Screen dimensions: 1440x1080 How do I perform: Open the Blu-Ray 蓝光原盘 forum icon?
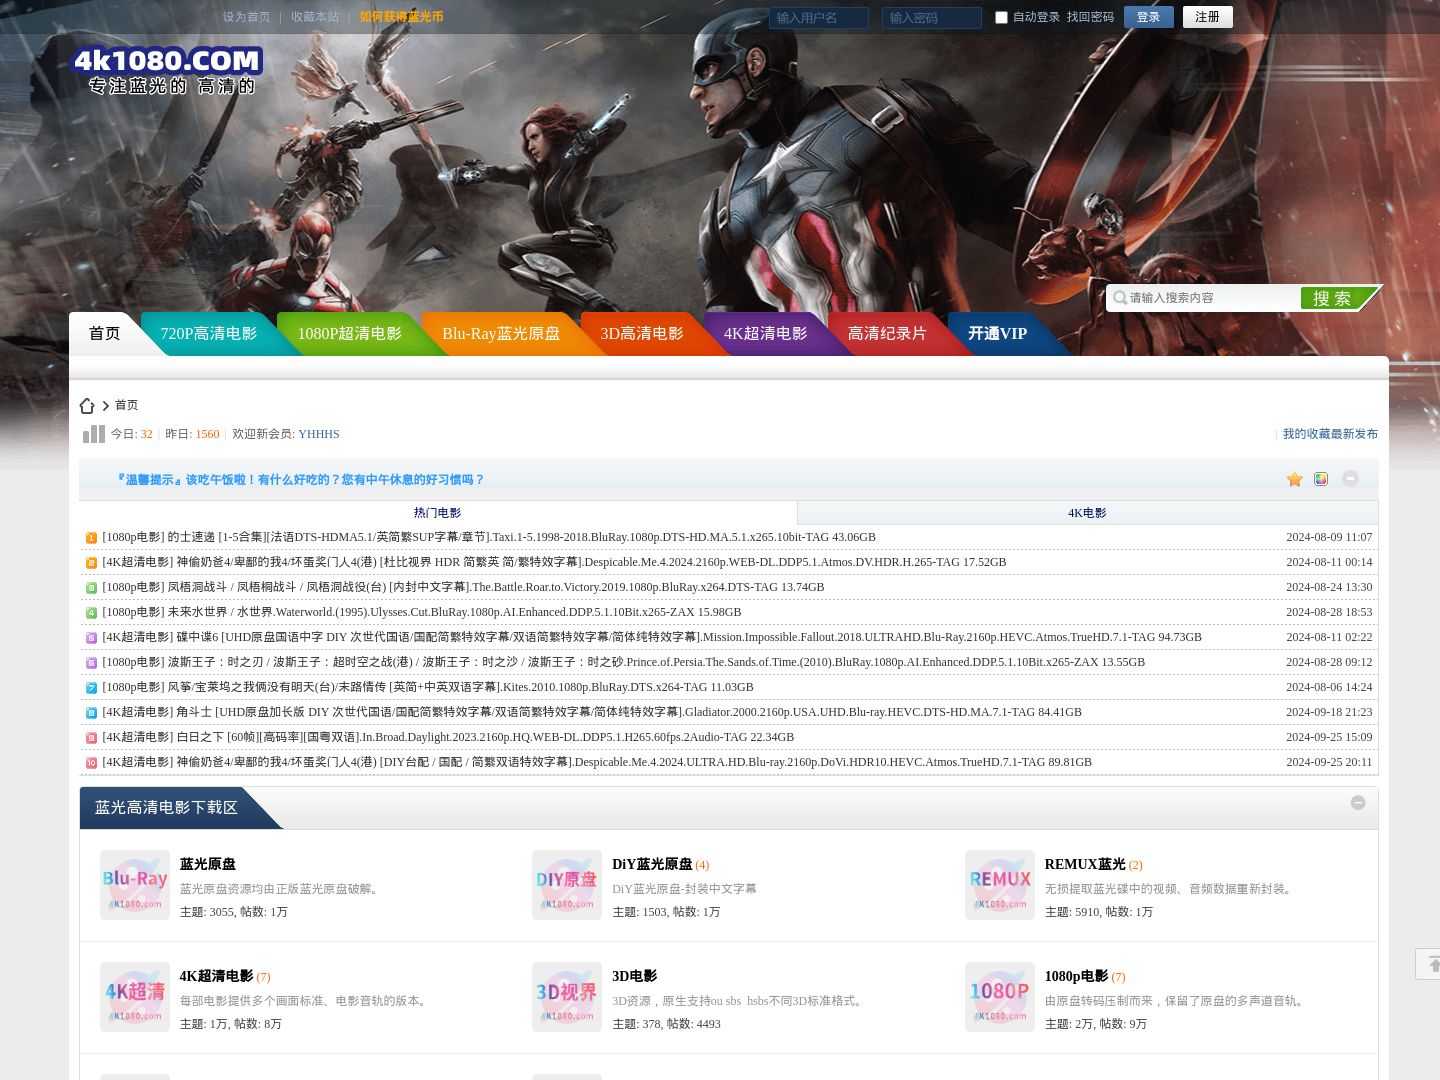135,885
